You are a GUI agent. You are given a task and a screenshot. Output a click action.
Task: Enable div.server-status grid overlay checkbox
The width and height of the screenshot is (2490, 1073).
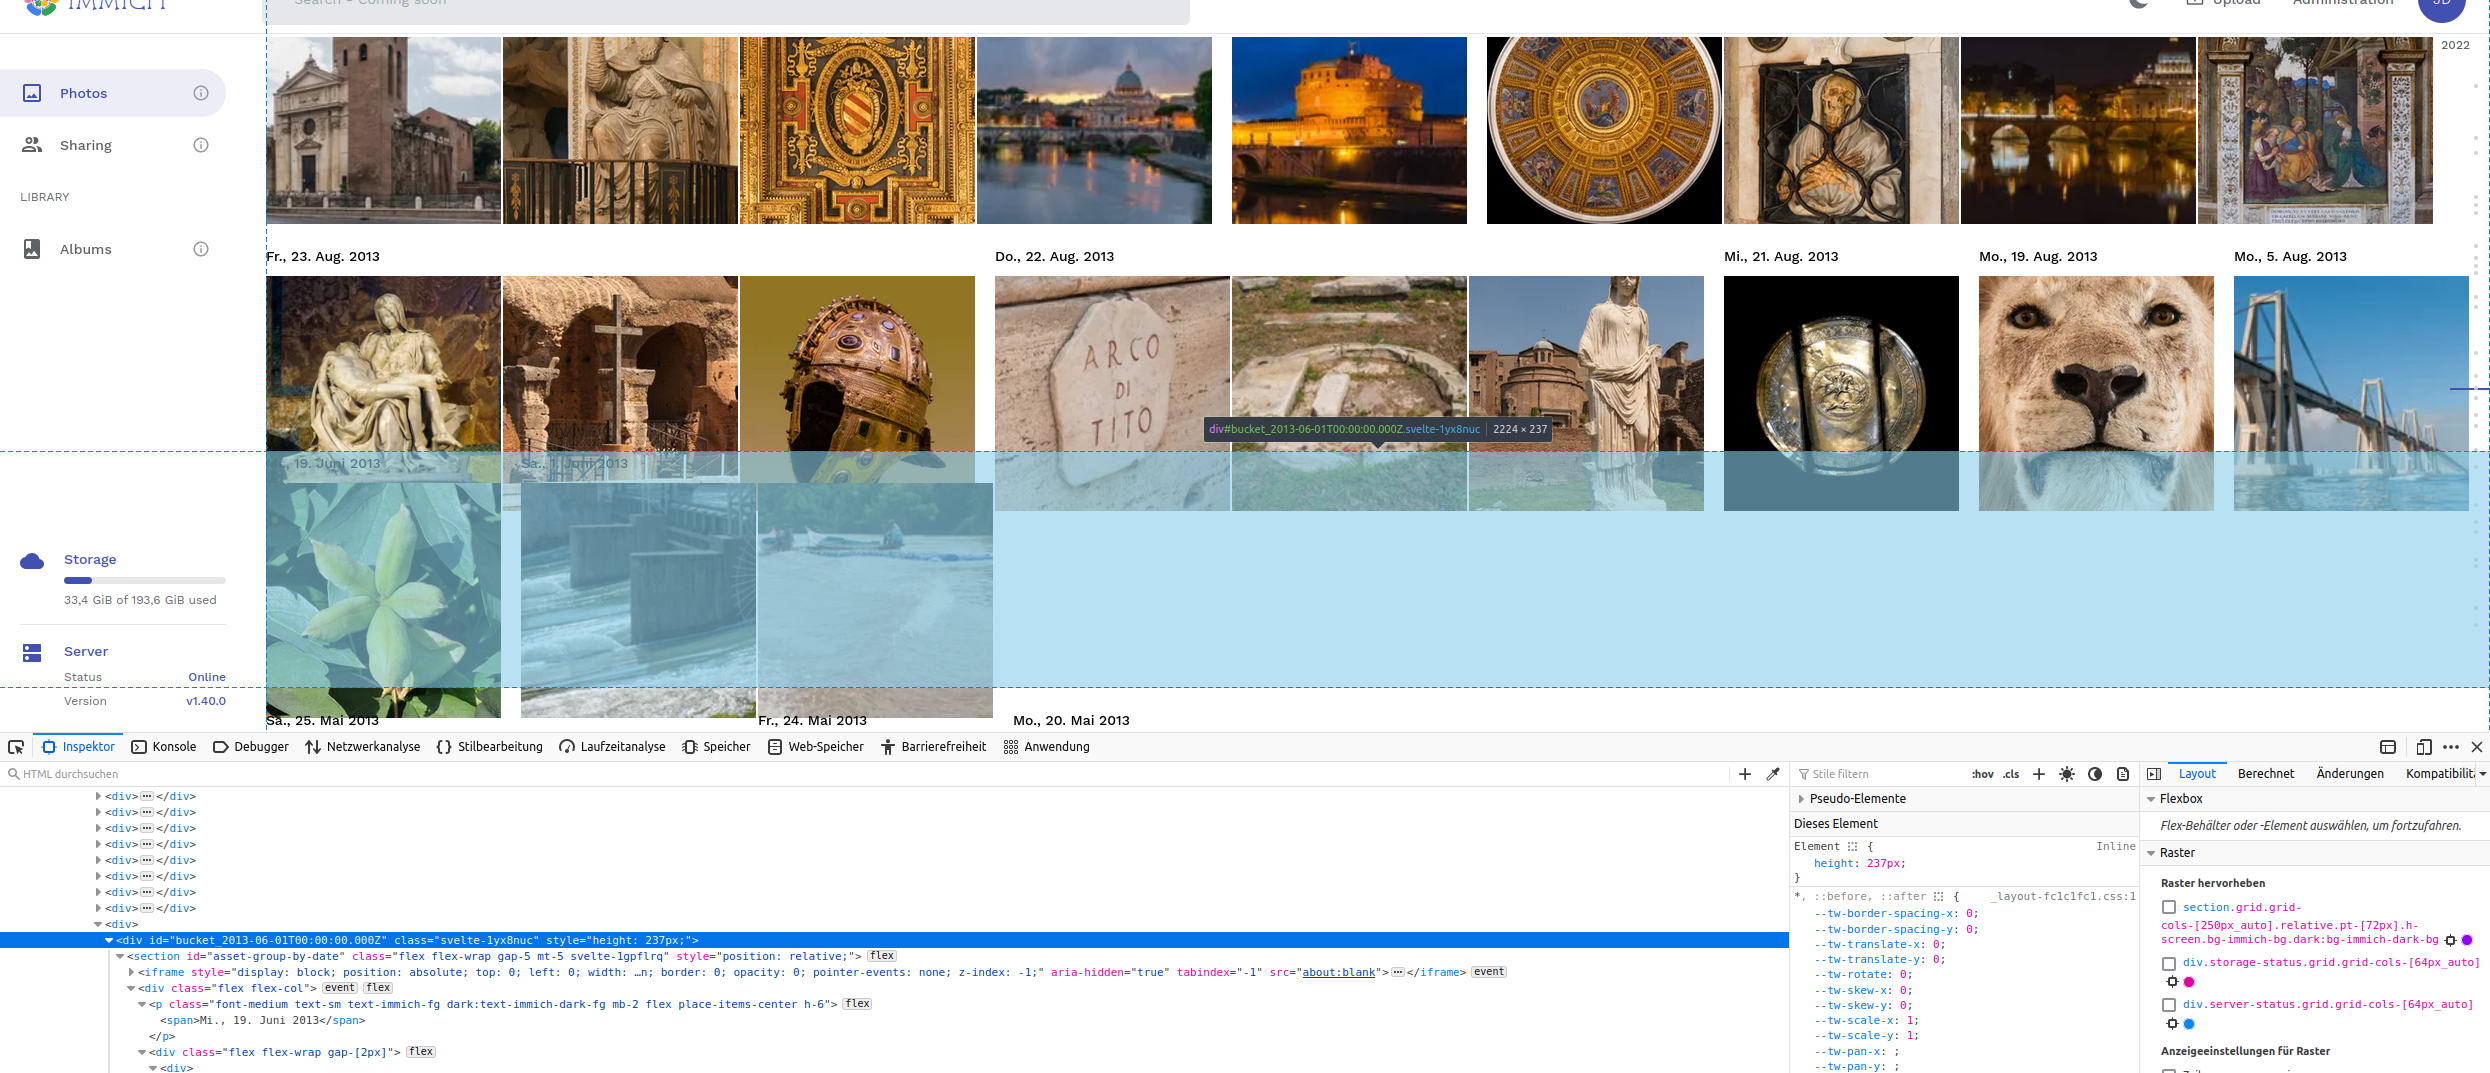pos(2169,1005)
